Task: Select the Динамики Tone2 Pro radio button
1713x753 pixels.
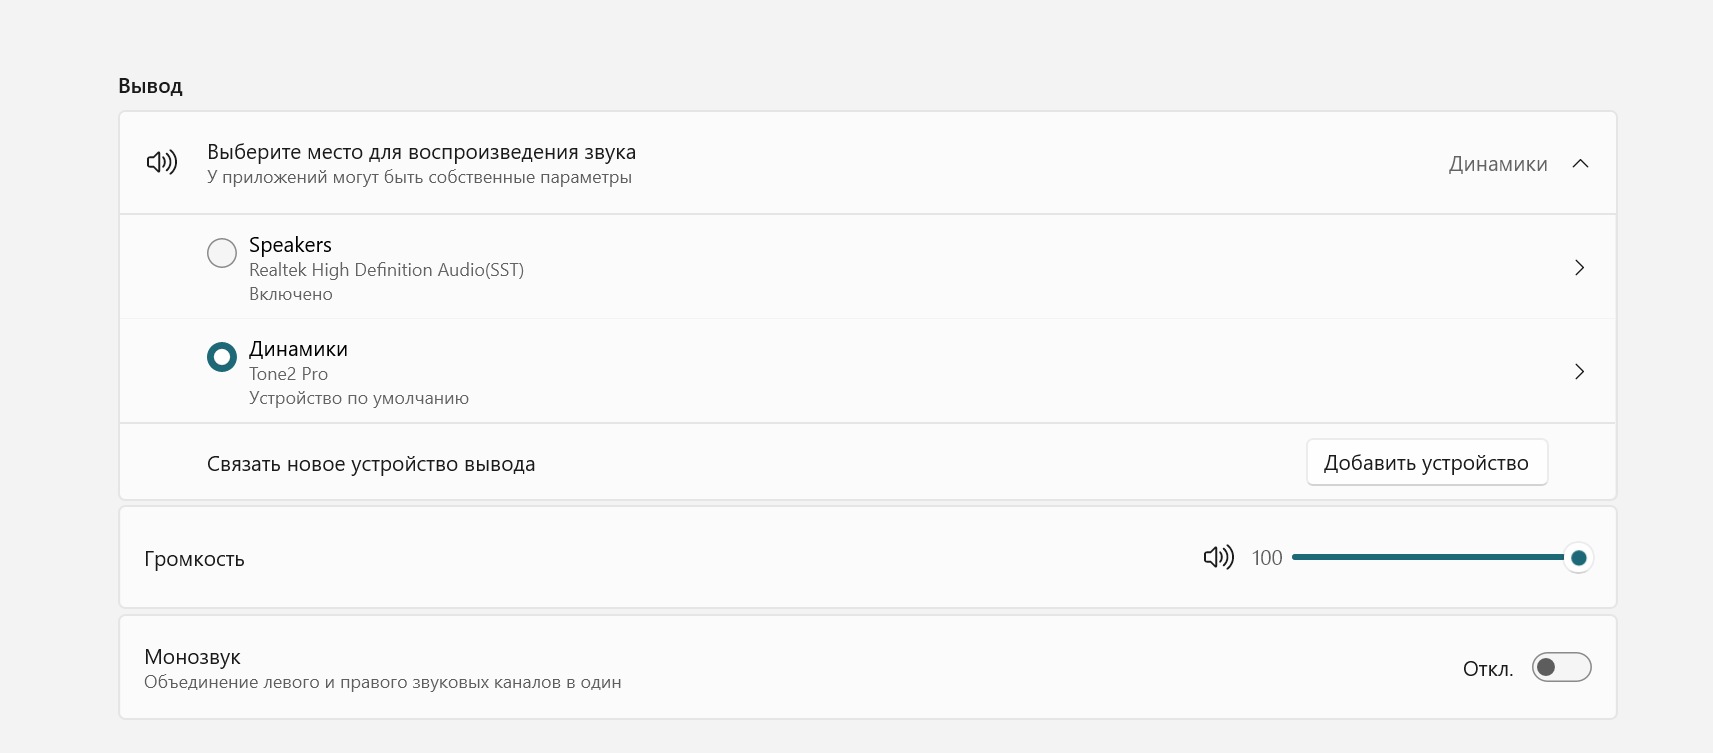Action: [x=222, y=357]
